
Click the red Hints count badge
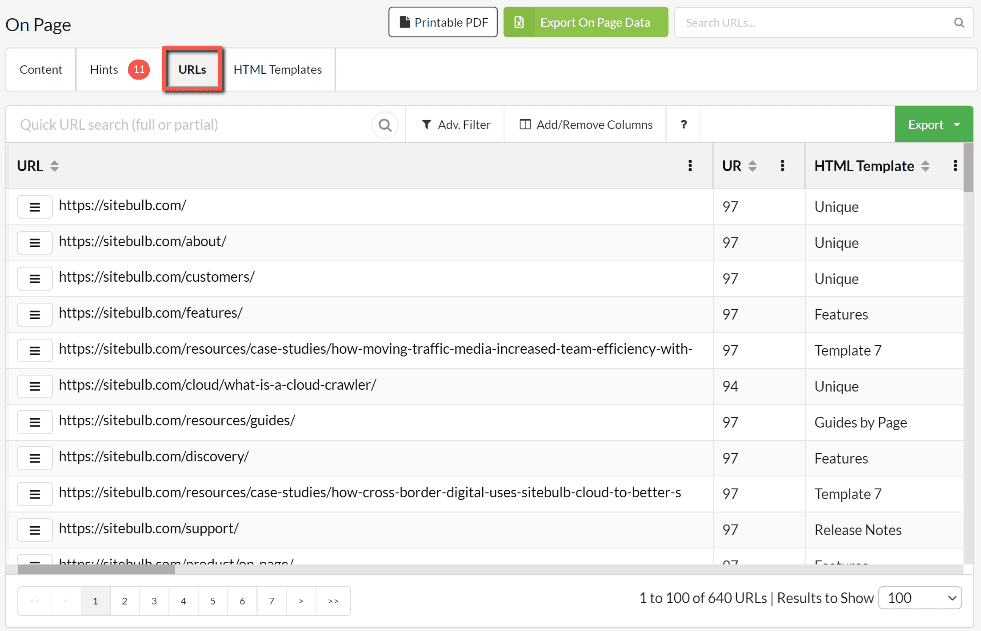139,69
